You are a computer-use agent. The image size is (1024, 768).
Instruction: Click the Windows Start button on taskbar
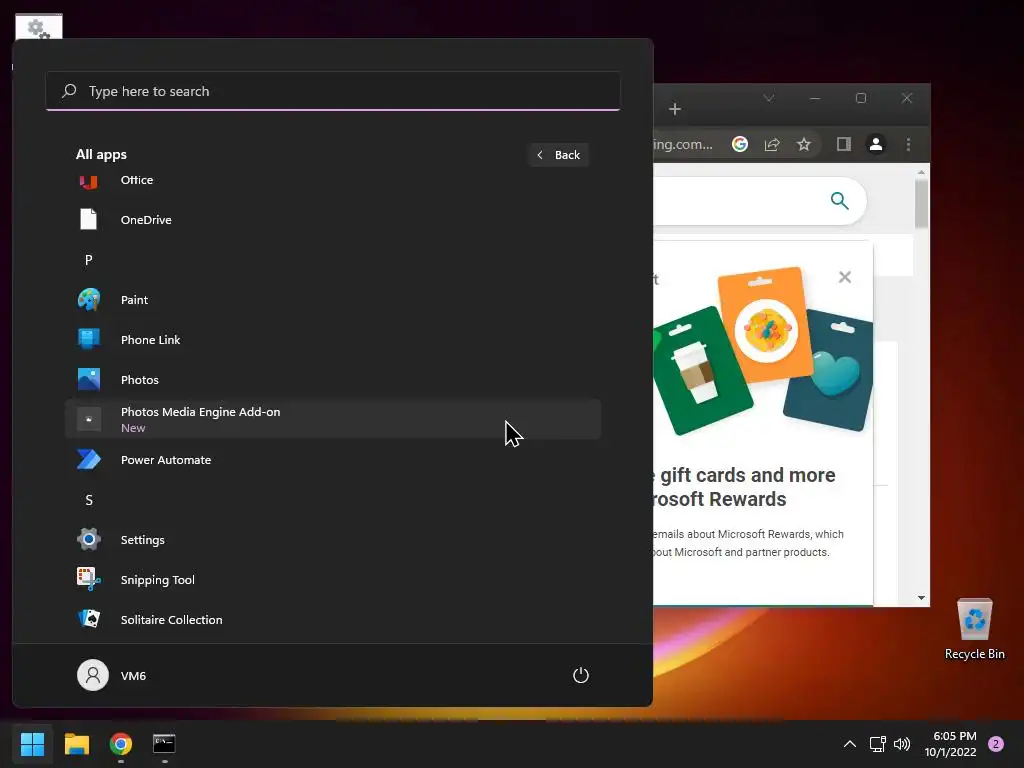[32, 744]
